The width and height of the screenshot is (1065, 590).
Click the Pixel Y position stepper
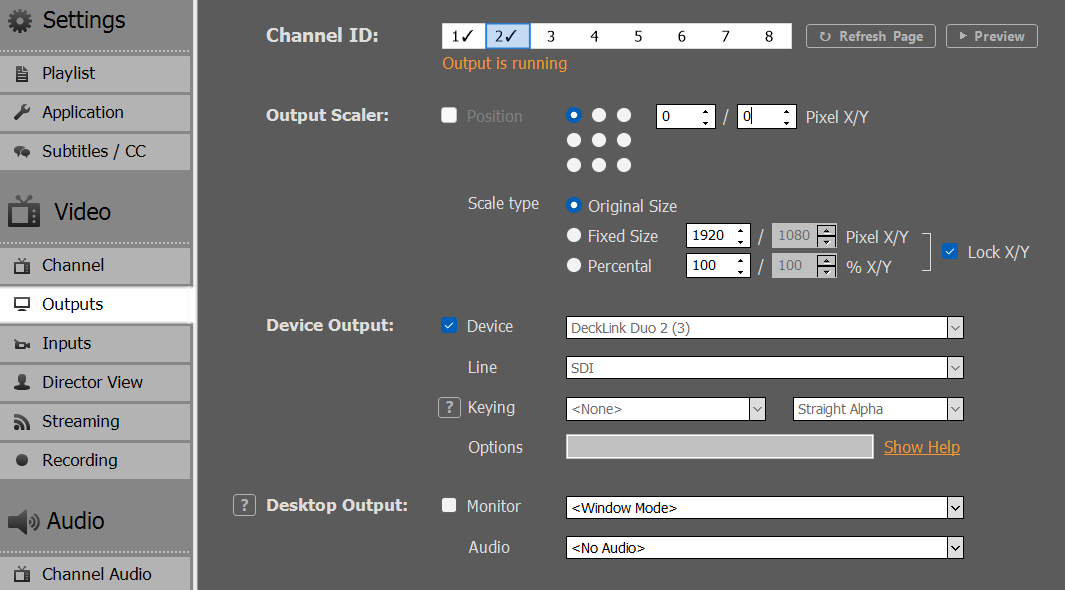tap(787, 117)
